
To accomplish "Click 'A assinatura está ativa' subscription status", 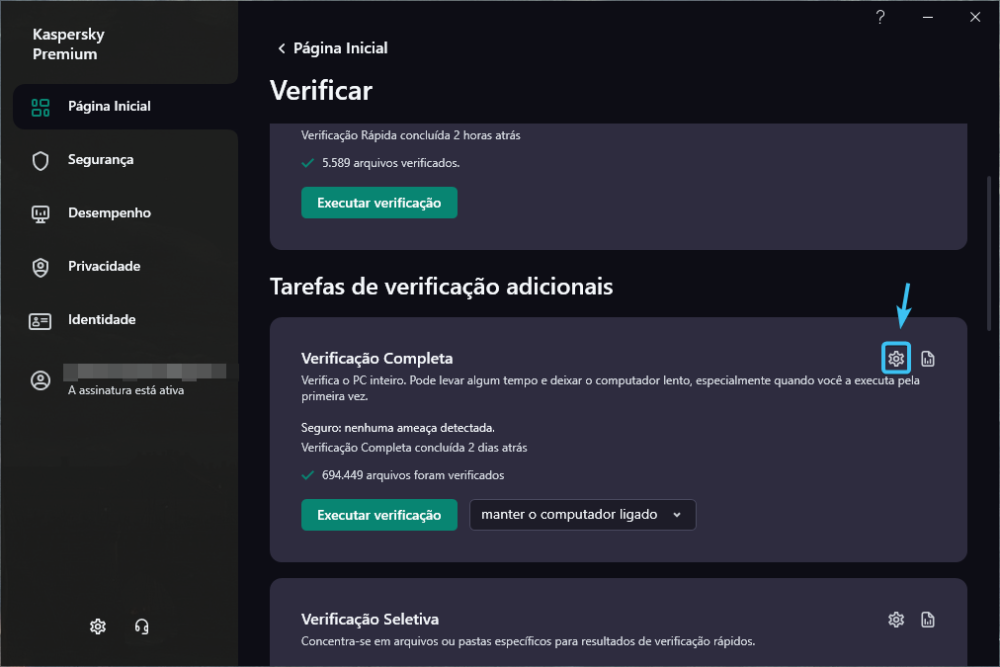I will [x=126, y=390].
